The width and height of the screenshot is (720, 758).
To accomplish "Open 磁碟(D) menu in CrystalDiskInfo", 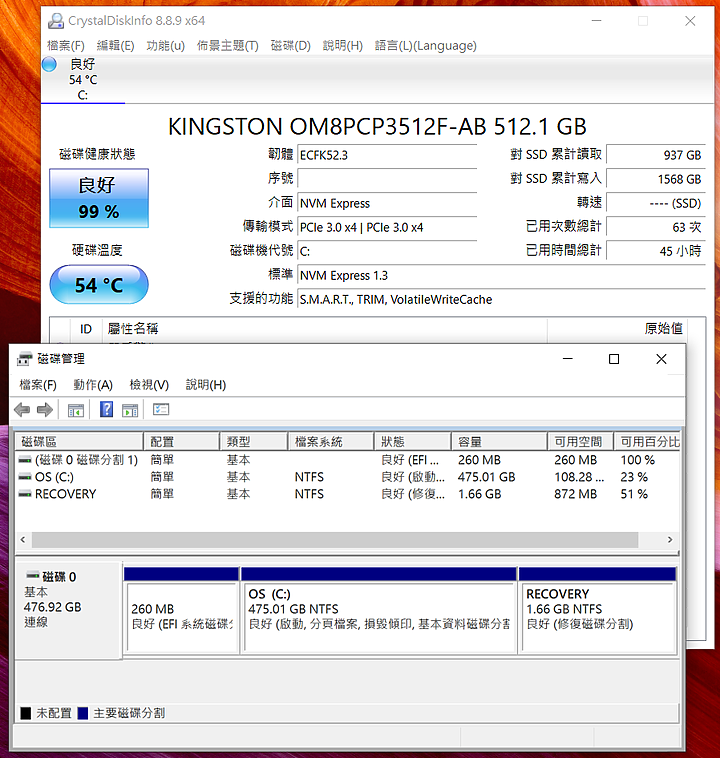I will (291, 45).
